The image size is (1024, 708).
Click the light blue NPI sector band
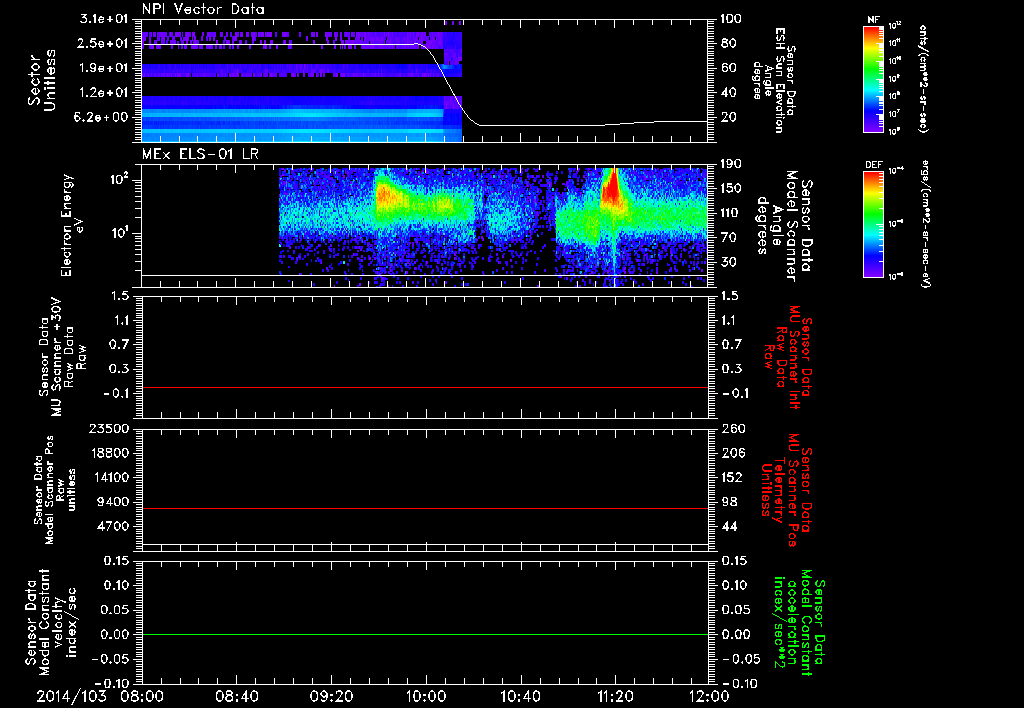tap(292, 113)
